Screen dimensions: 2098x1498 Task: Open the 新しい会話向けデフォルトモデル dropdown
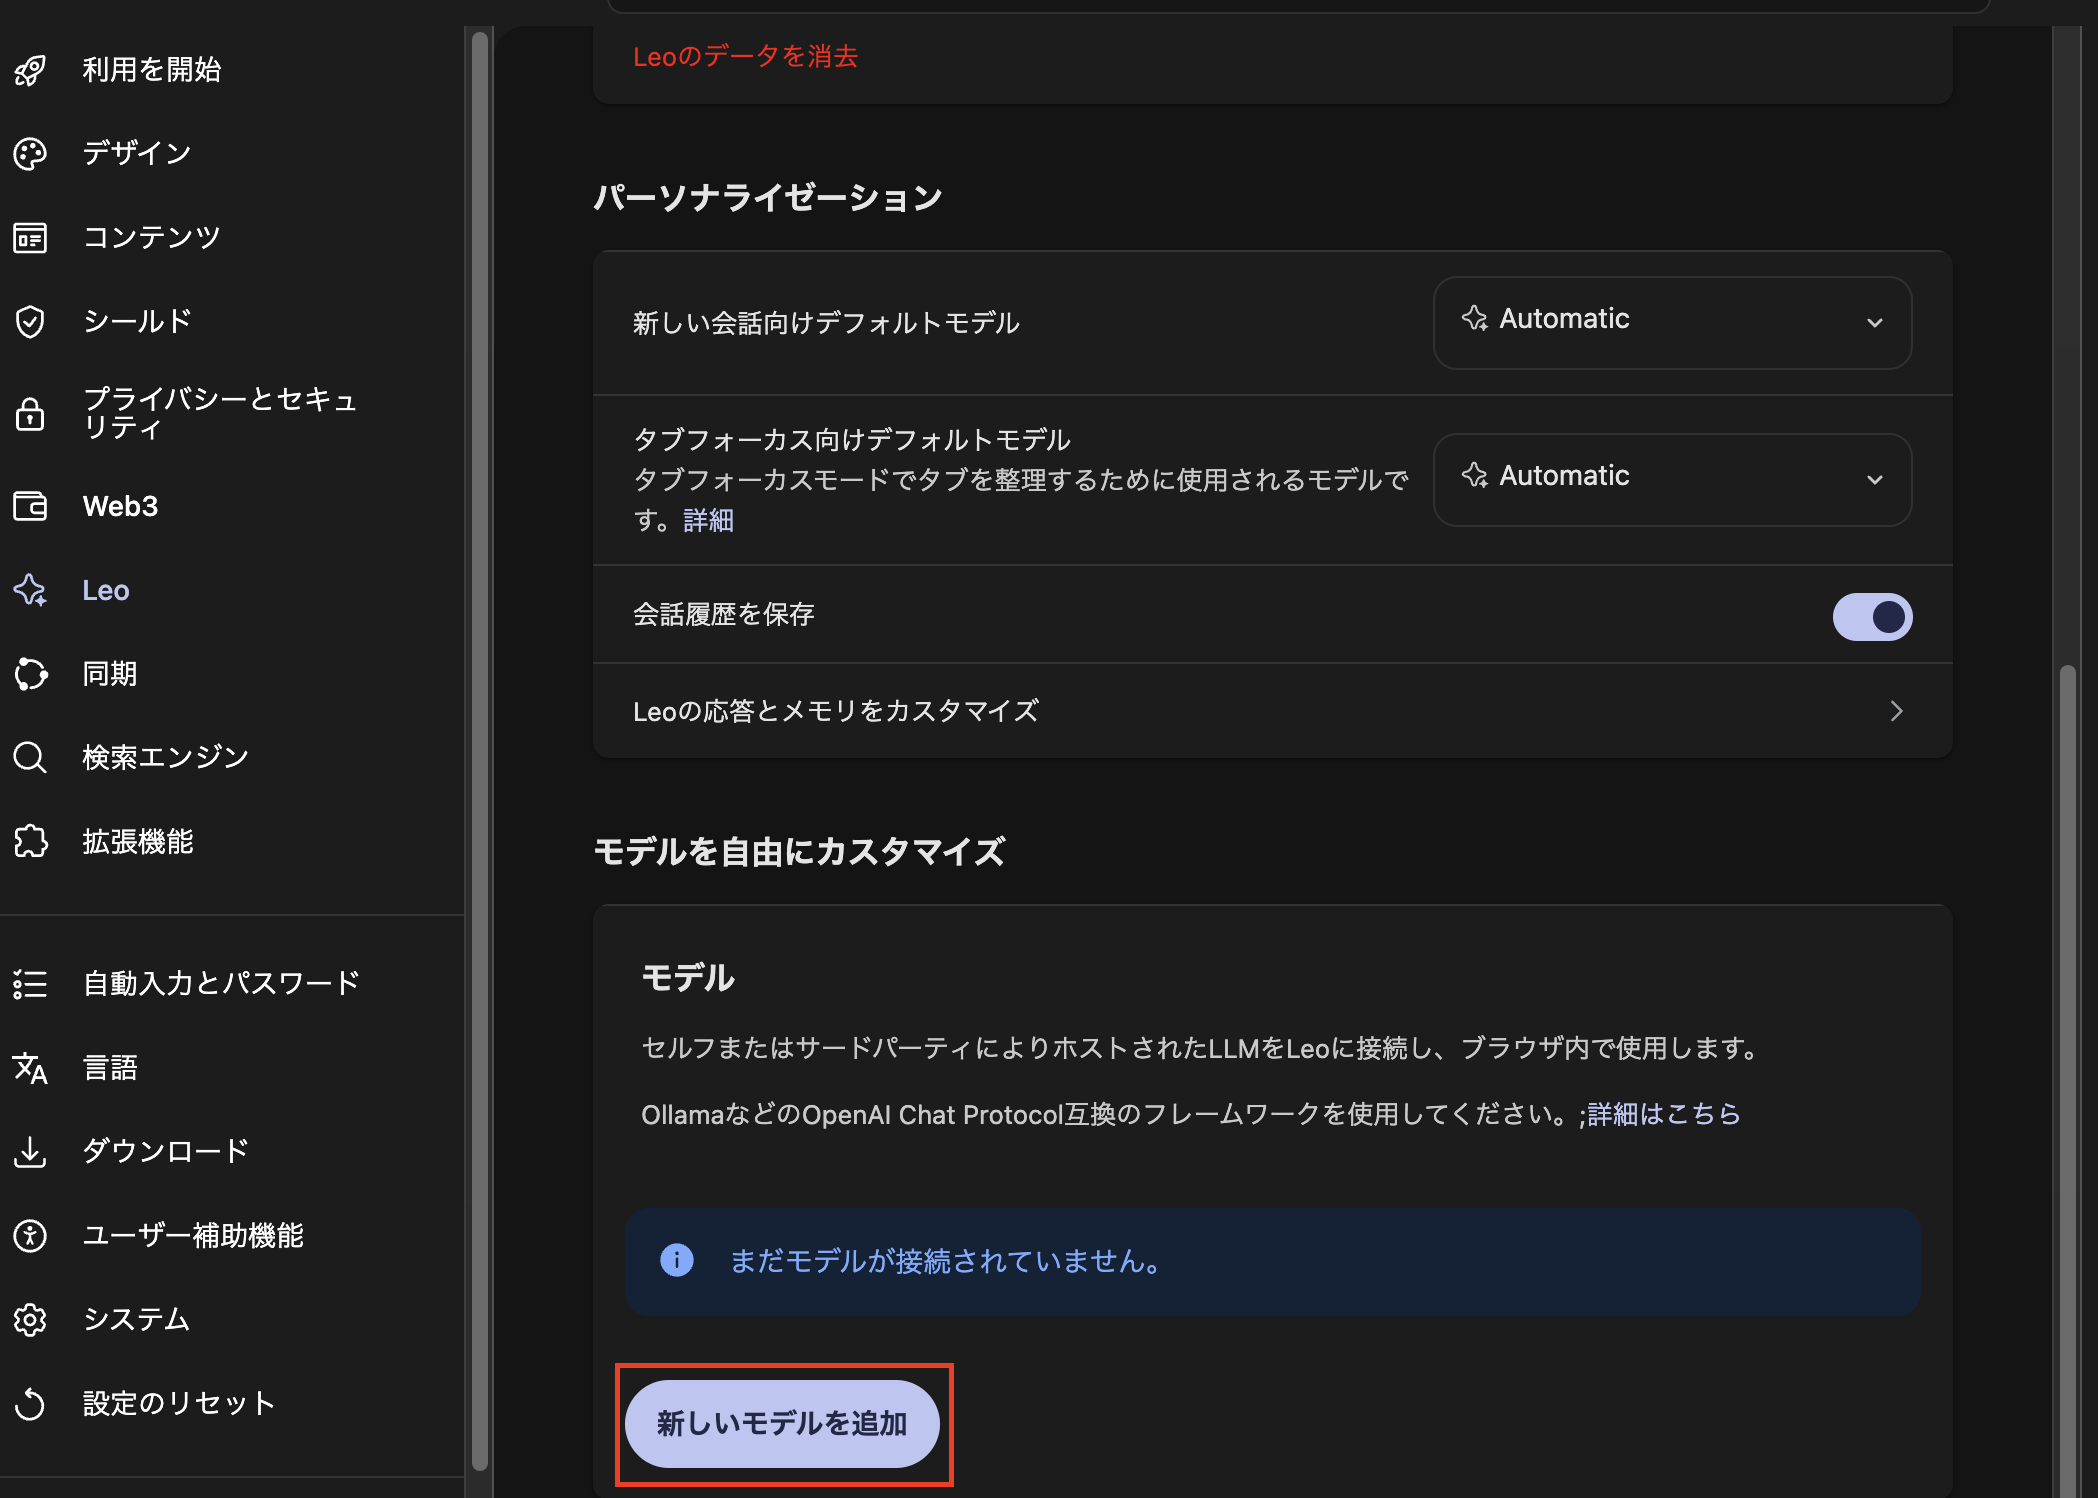1672,322
